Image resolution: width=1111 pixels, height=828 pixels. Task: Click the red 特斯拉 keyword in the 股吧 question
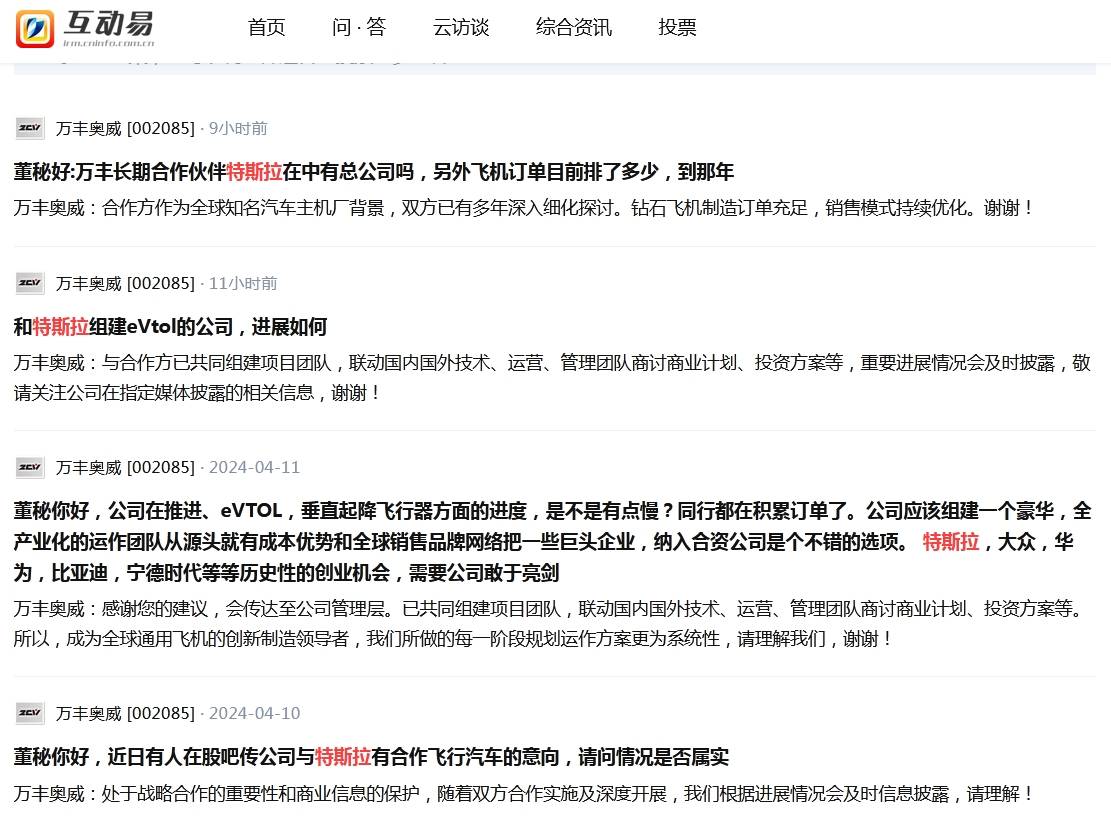pyautogui.click(x=343, y=756)
